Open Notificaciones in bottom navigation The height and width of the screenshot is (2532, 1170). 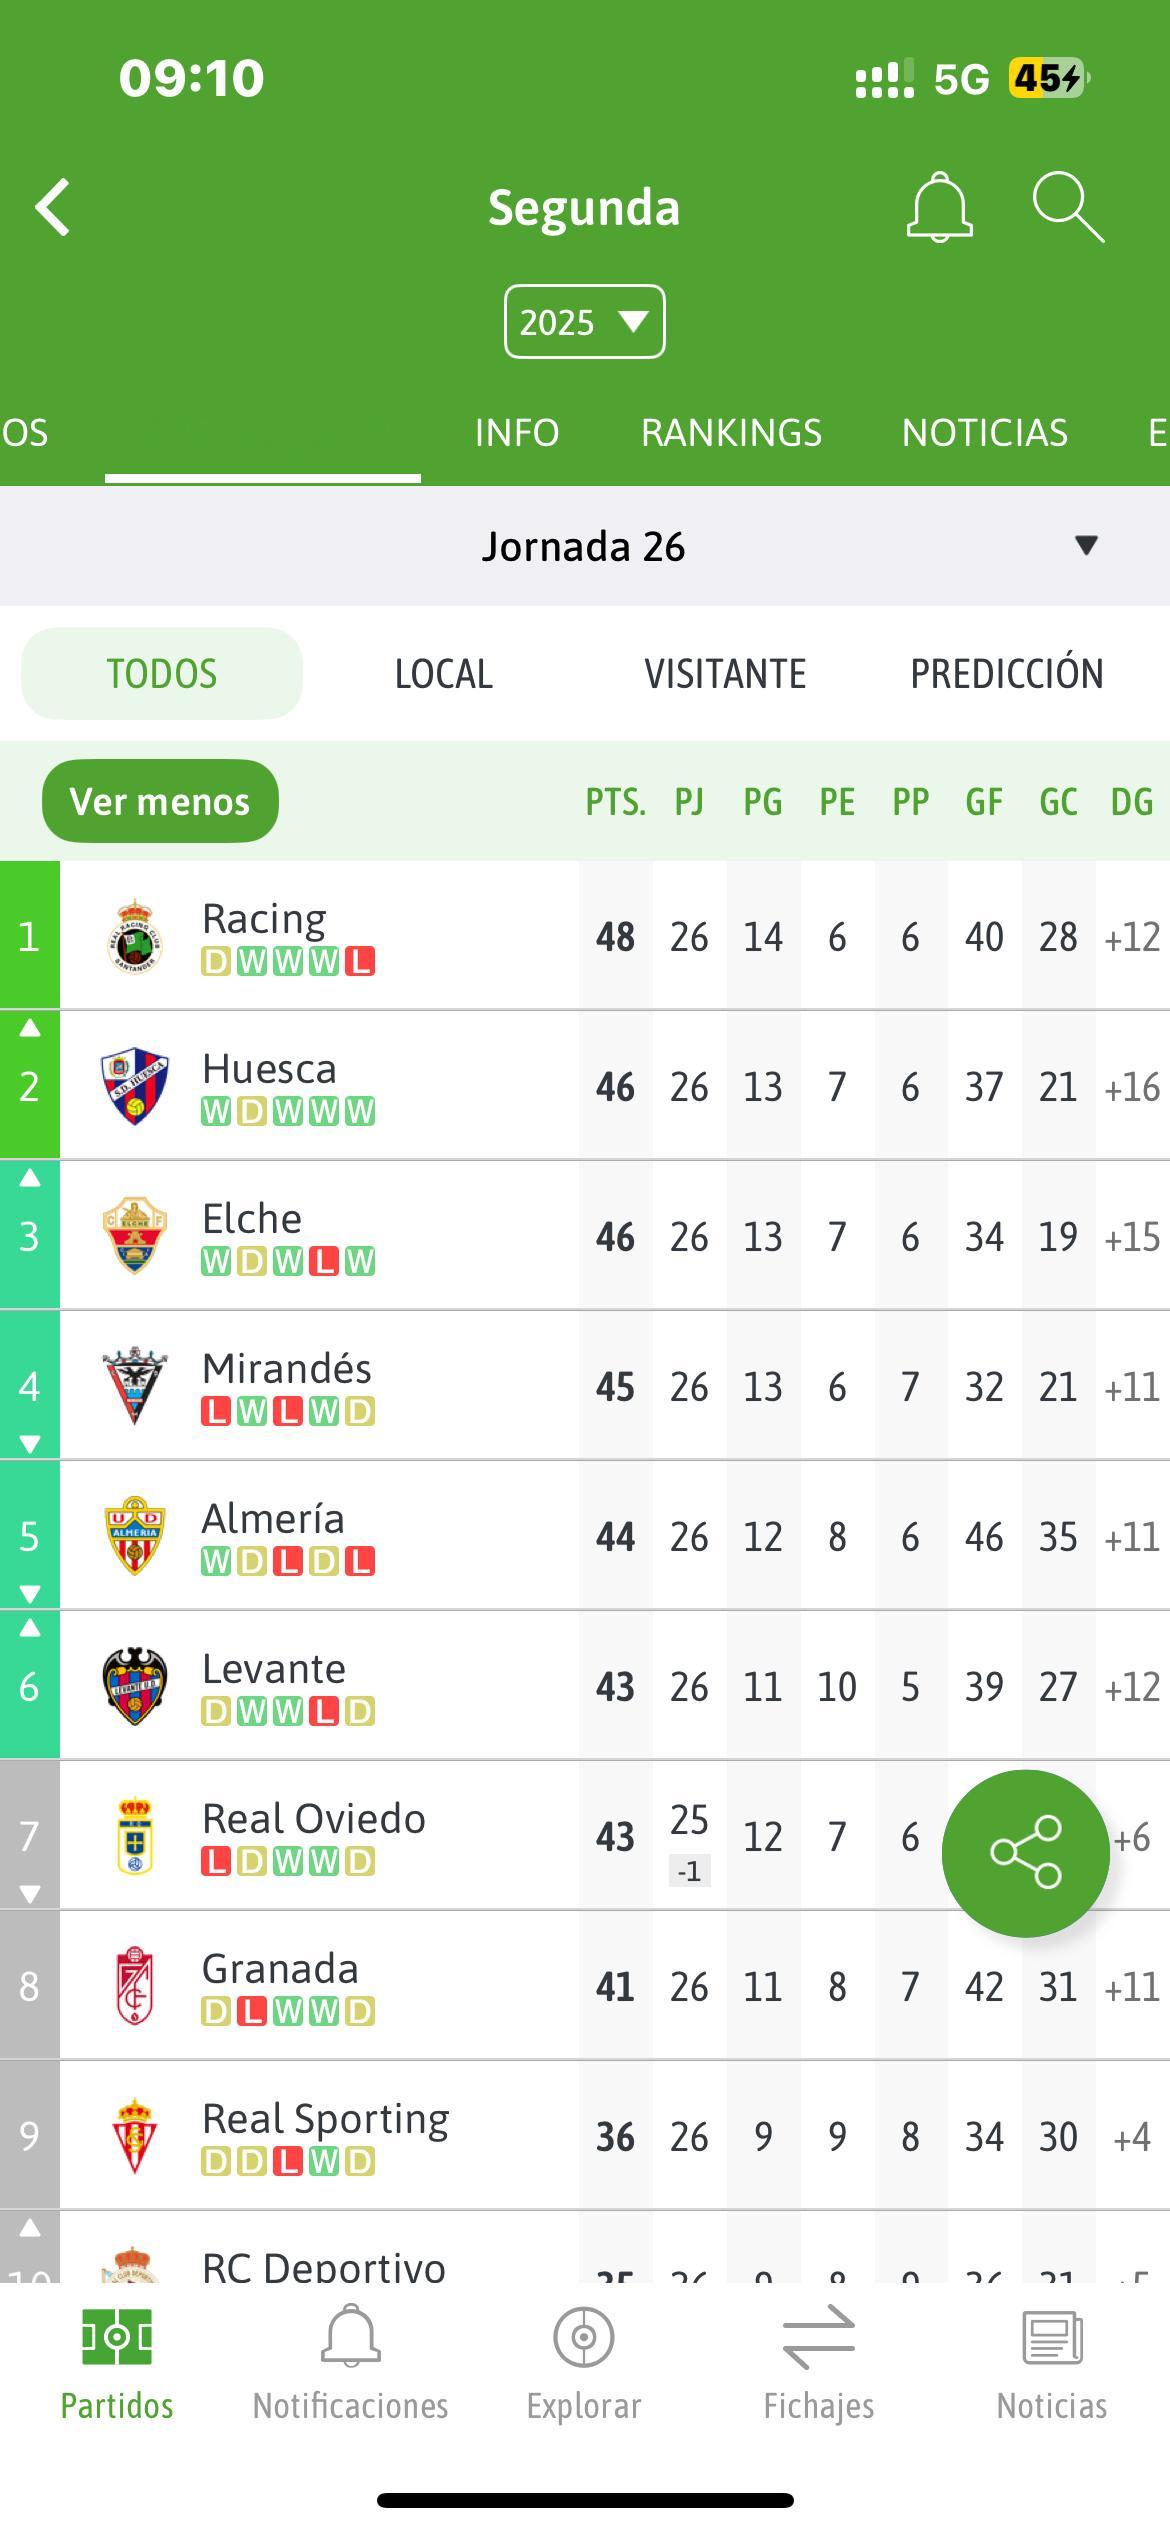tap(350, 2365)
